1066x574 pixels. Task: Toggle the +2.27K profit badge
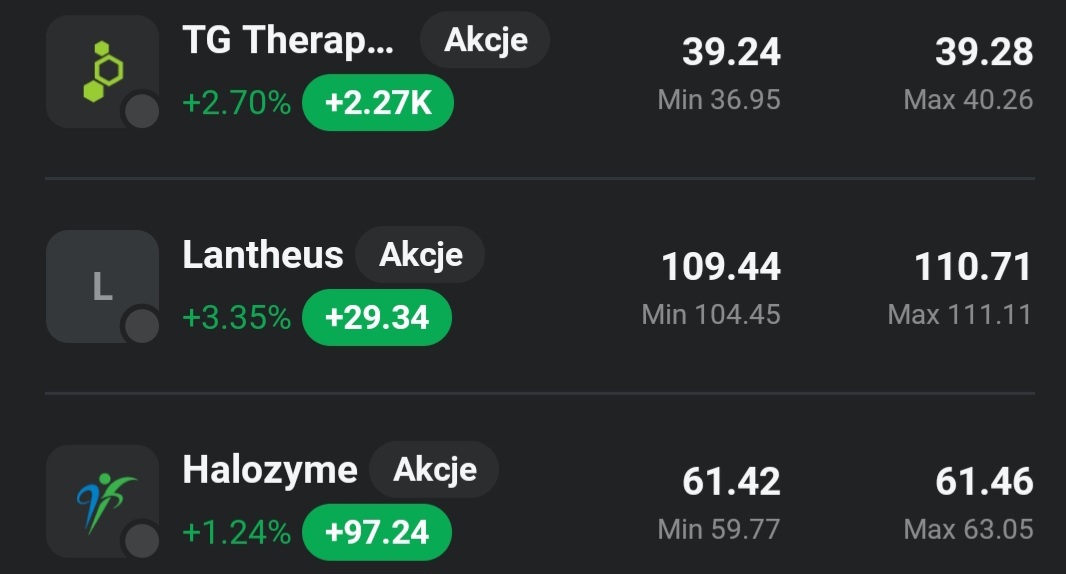pos(378,103)
